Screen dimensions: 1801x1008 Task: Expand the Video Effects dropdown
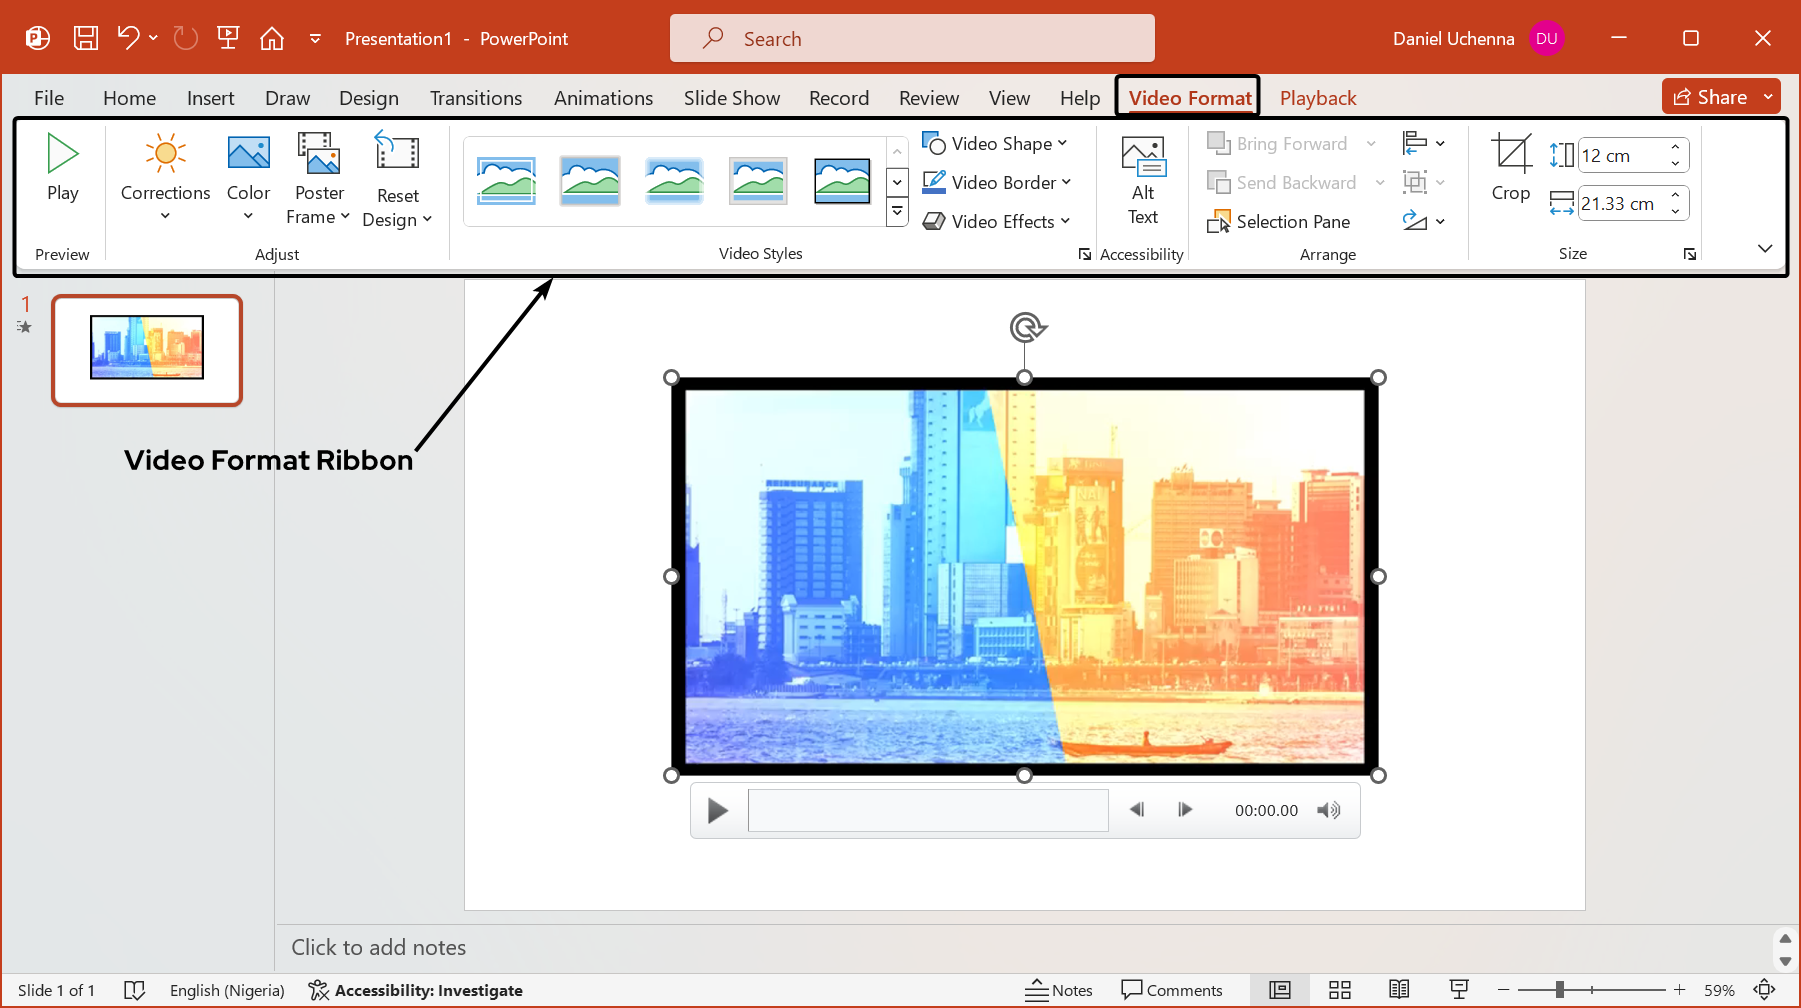tap(997, 222)
